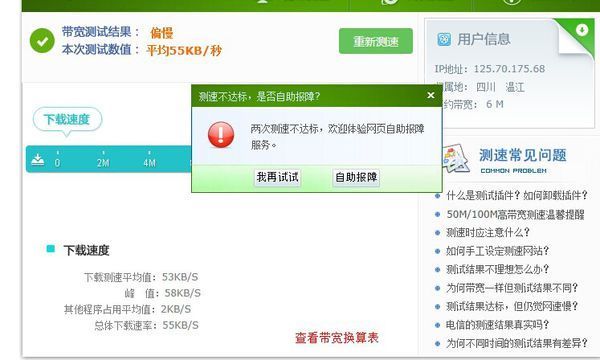Click the 用户信息 panel icon
This screenshot has height=360, width=600.
coord(444,39)
